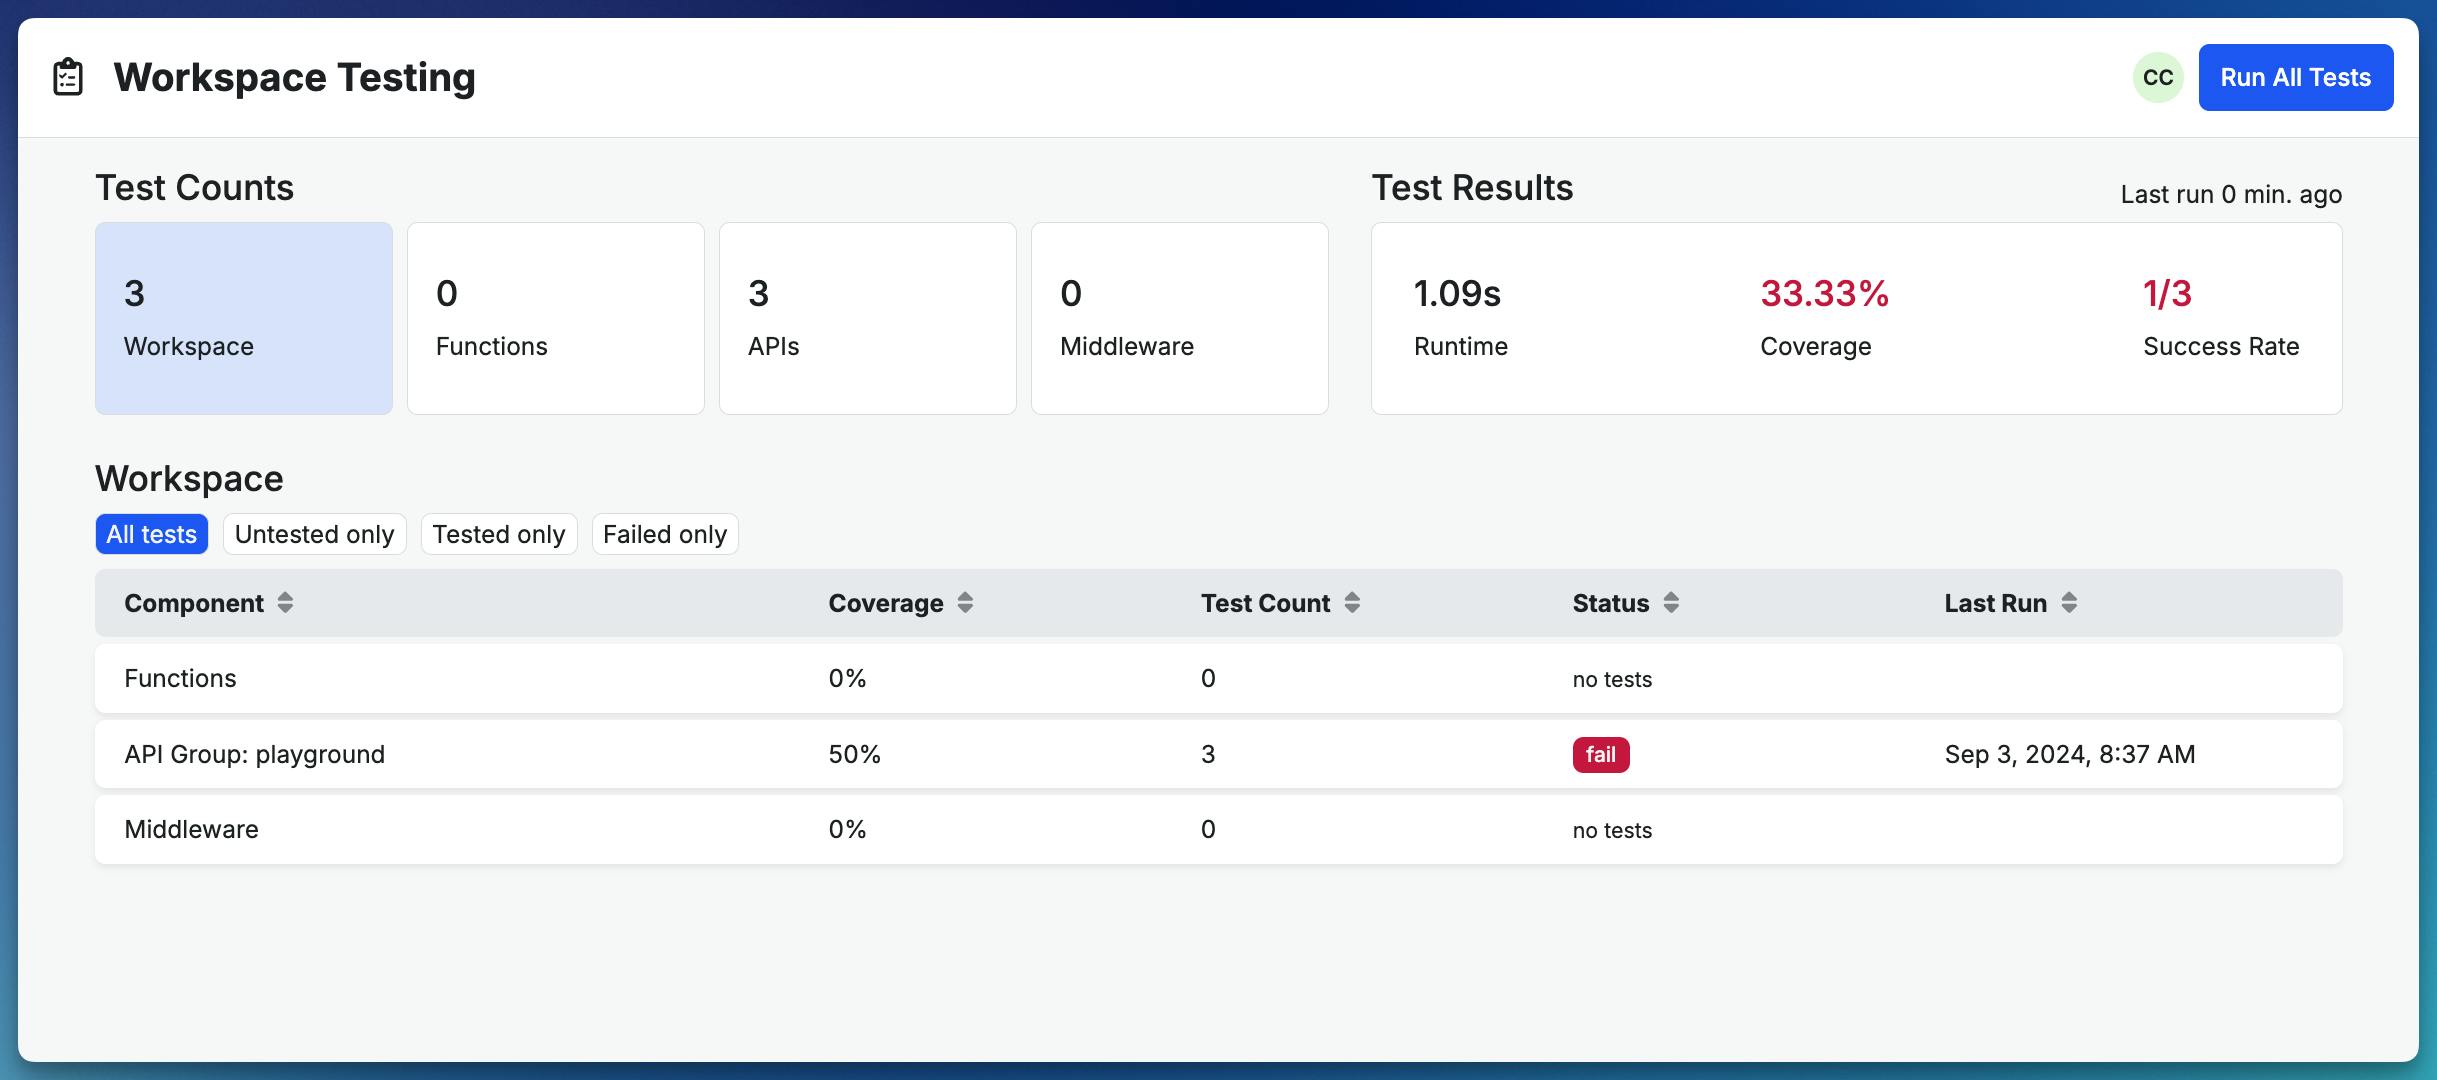Enable the Untested only filter
This screenshot has height=1080, width=2437.
tap(314, 534)
